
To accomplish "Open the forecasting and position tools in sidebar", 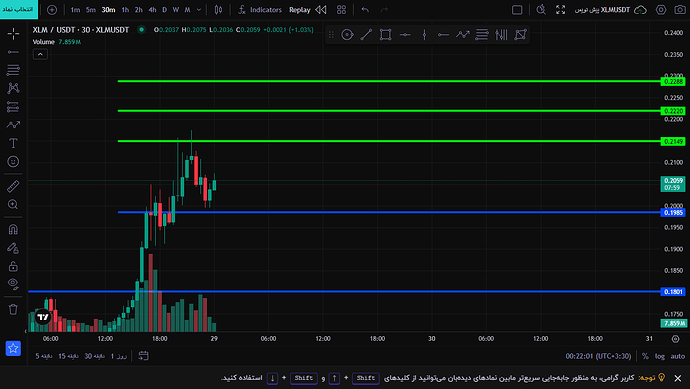I will [13, 106].
